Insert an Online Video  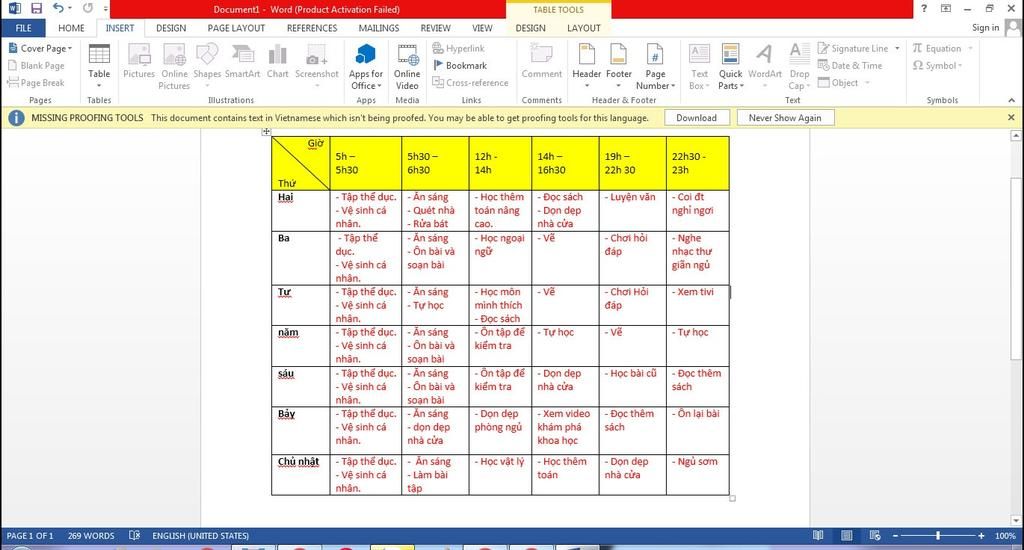point(407,67)
